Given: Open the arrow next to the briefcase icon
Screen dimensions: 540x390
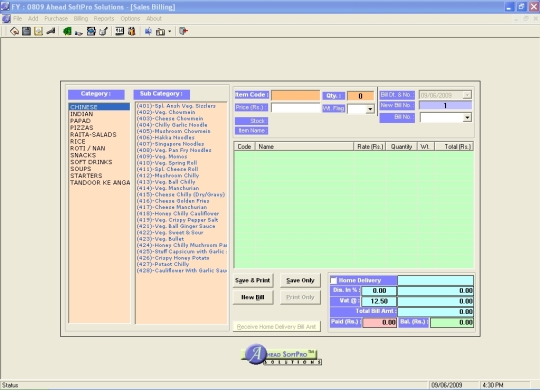Looking at the screenshot, I should tap(169, 32).
